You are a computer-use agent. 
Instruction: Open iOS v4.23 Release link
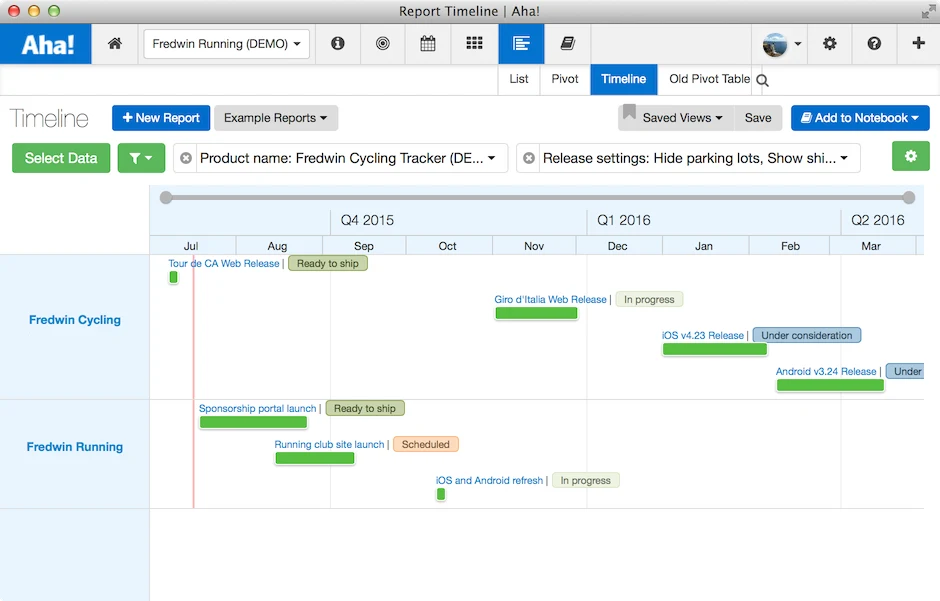tap(703, 336)
